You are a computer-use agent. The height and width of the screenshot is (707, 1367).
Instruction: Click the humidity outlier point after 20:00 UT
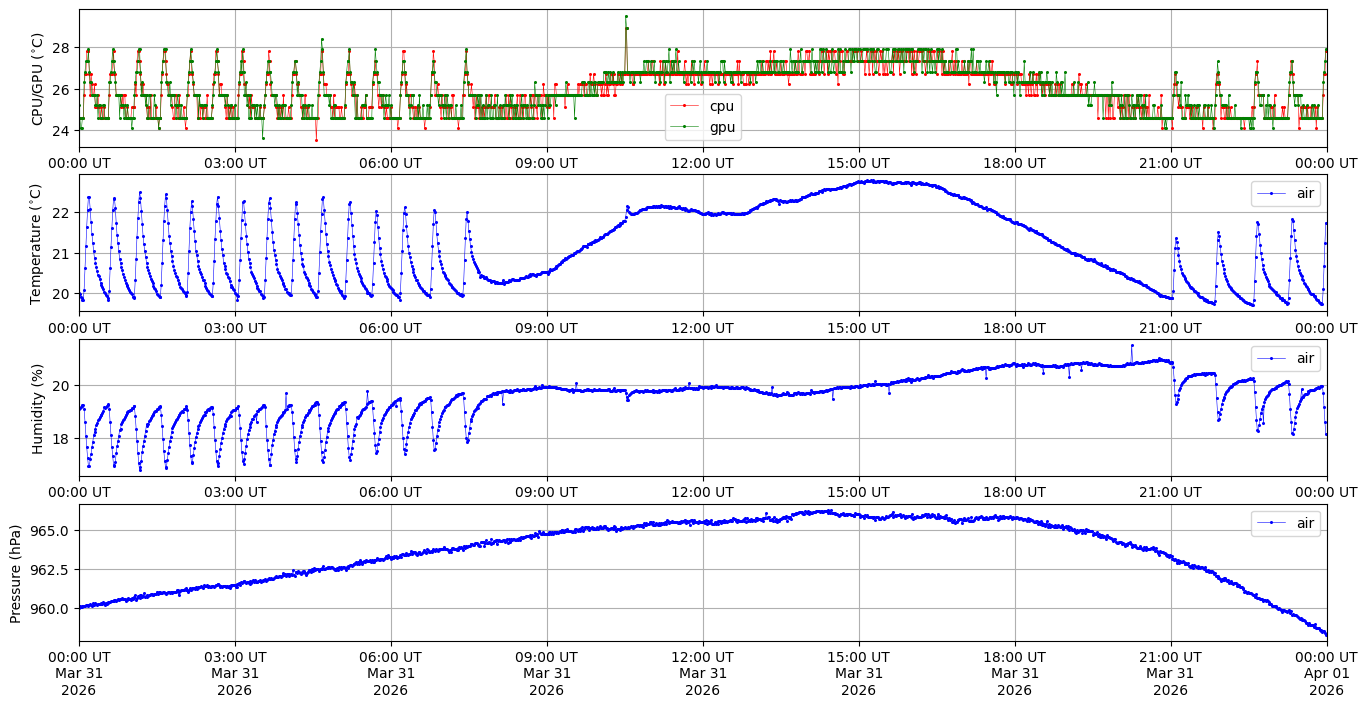(1132, 346)
